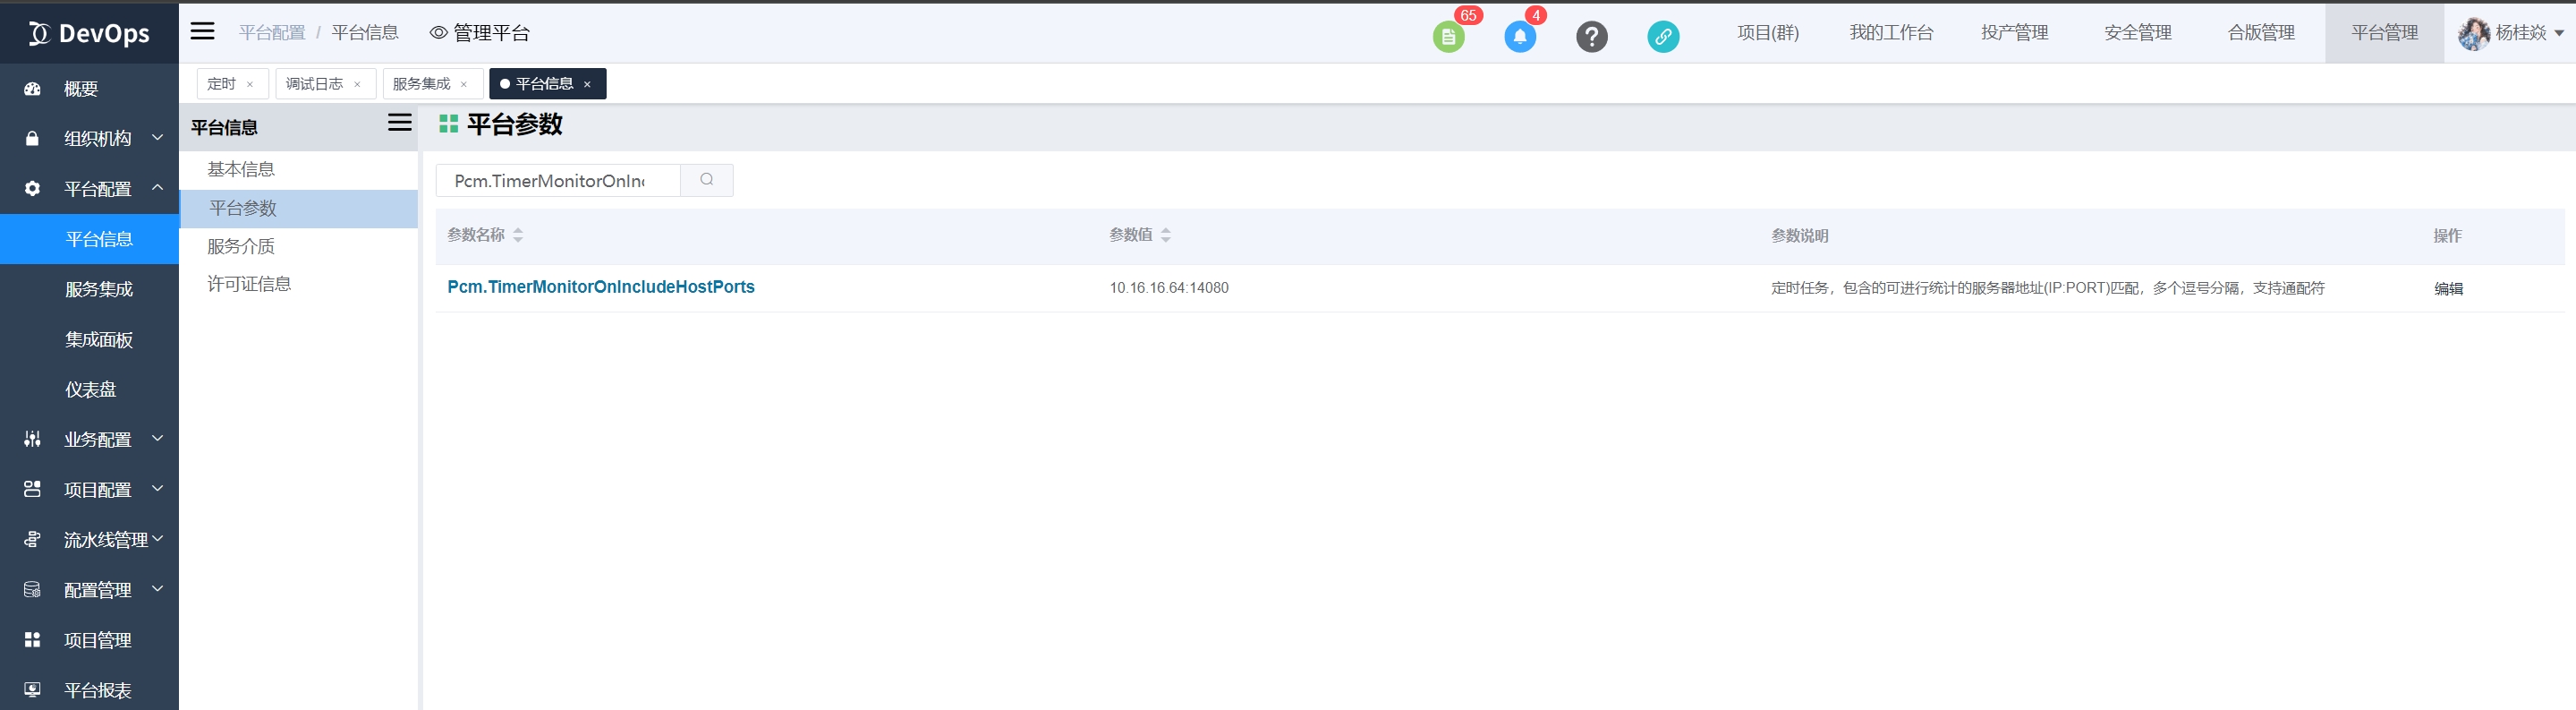Image resolution: width=2576 pixels, height=710 pixels.
Task: Select 服务介质 in the side panel
Action: pyautogui.click(x=241, y=247)
